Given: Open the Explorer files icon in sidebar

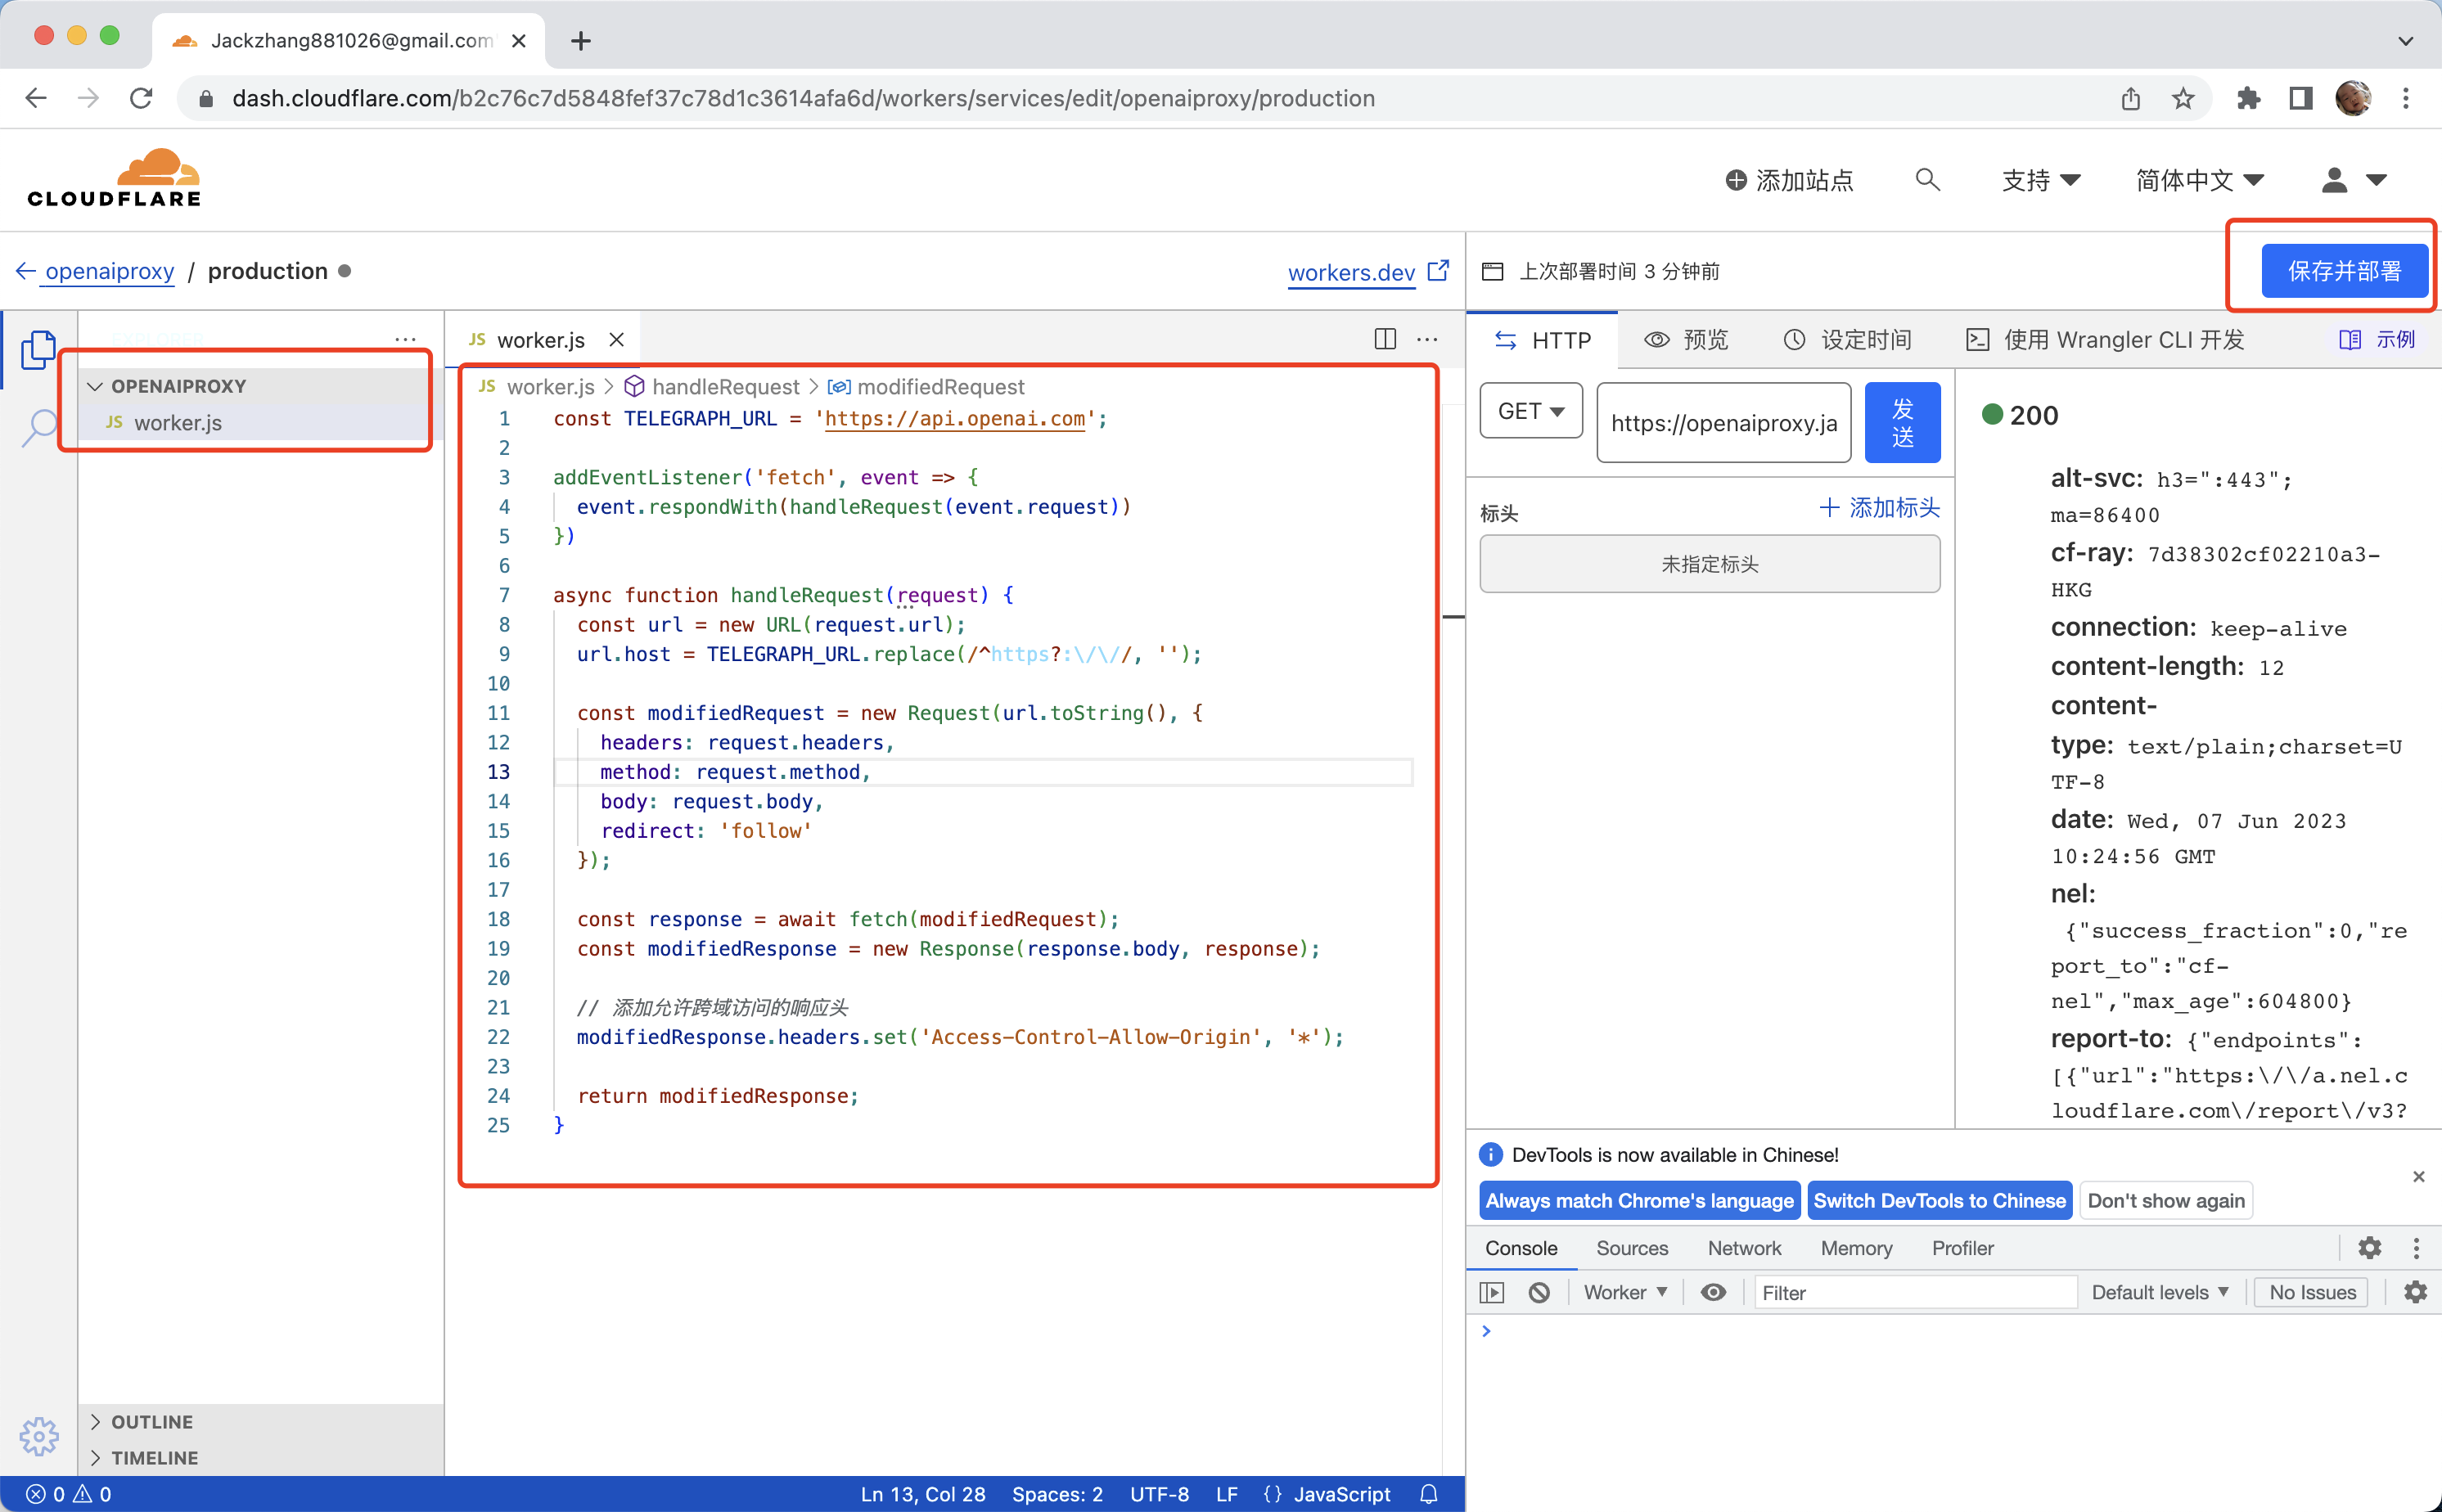Looking at the screenshot, I should point(38,349).
